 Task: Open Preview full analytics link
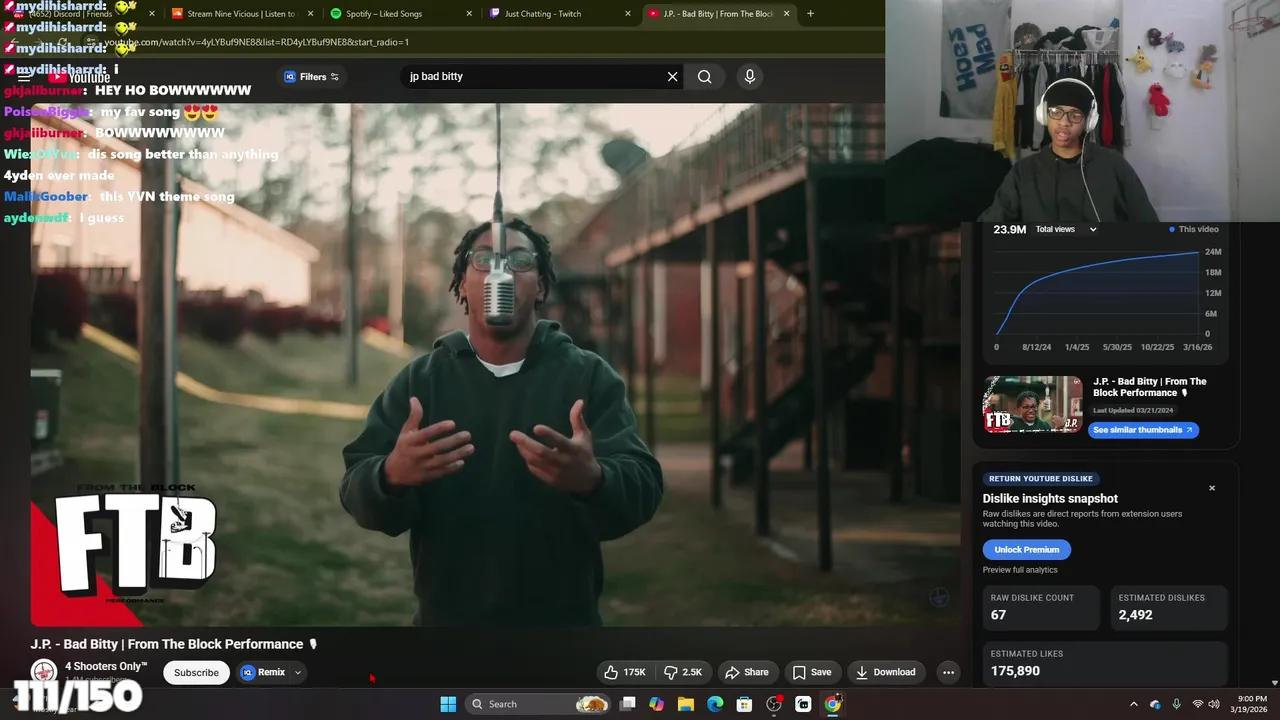1019,570
